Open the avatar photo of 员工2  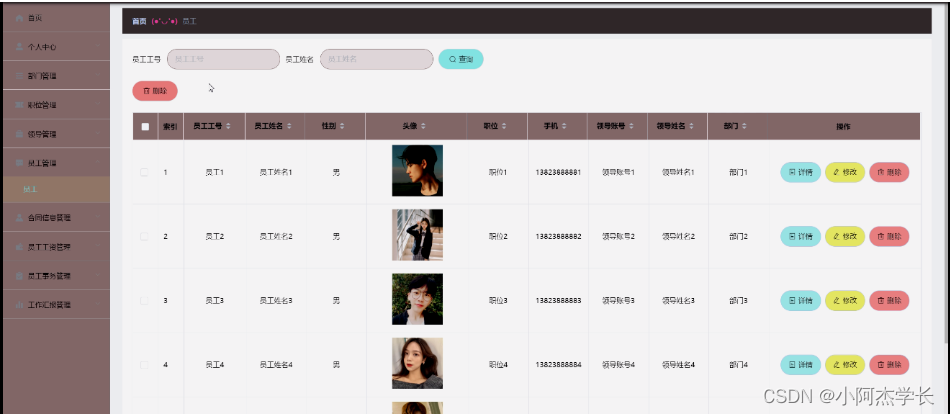pos(417,235)
